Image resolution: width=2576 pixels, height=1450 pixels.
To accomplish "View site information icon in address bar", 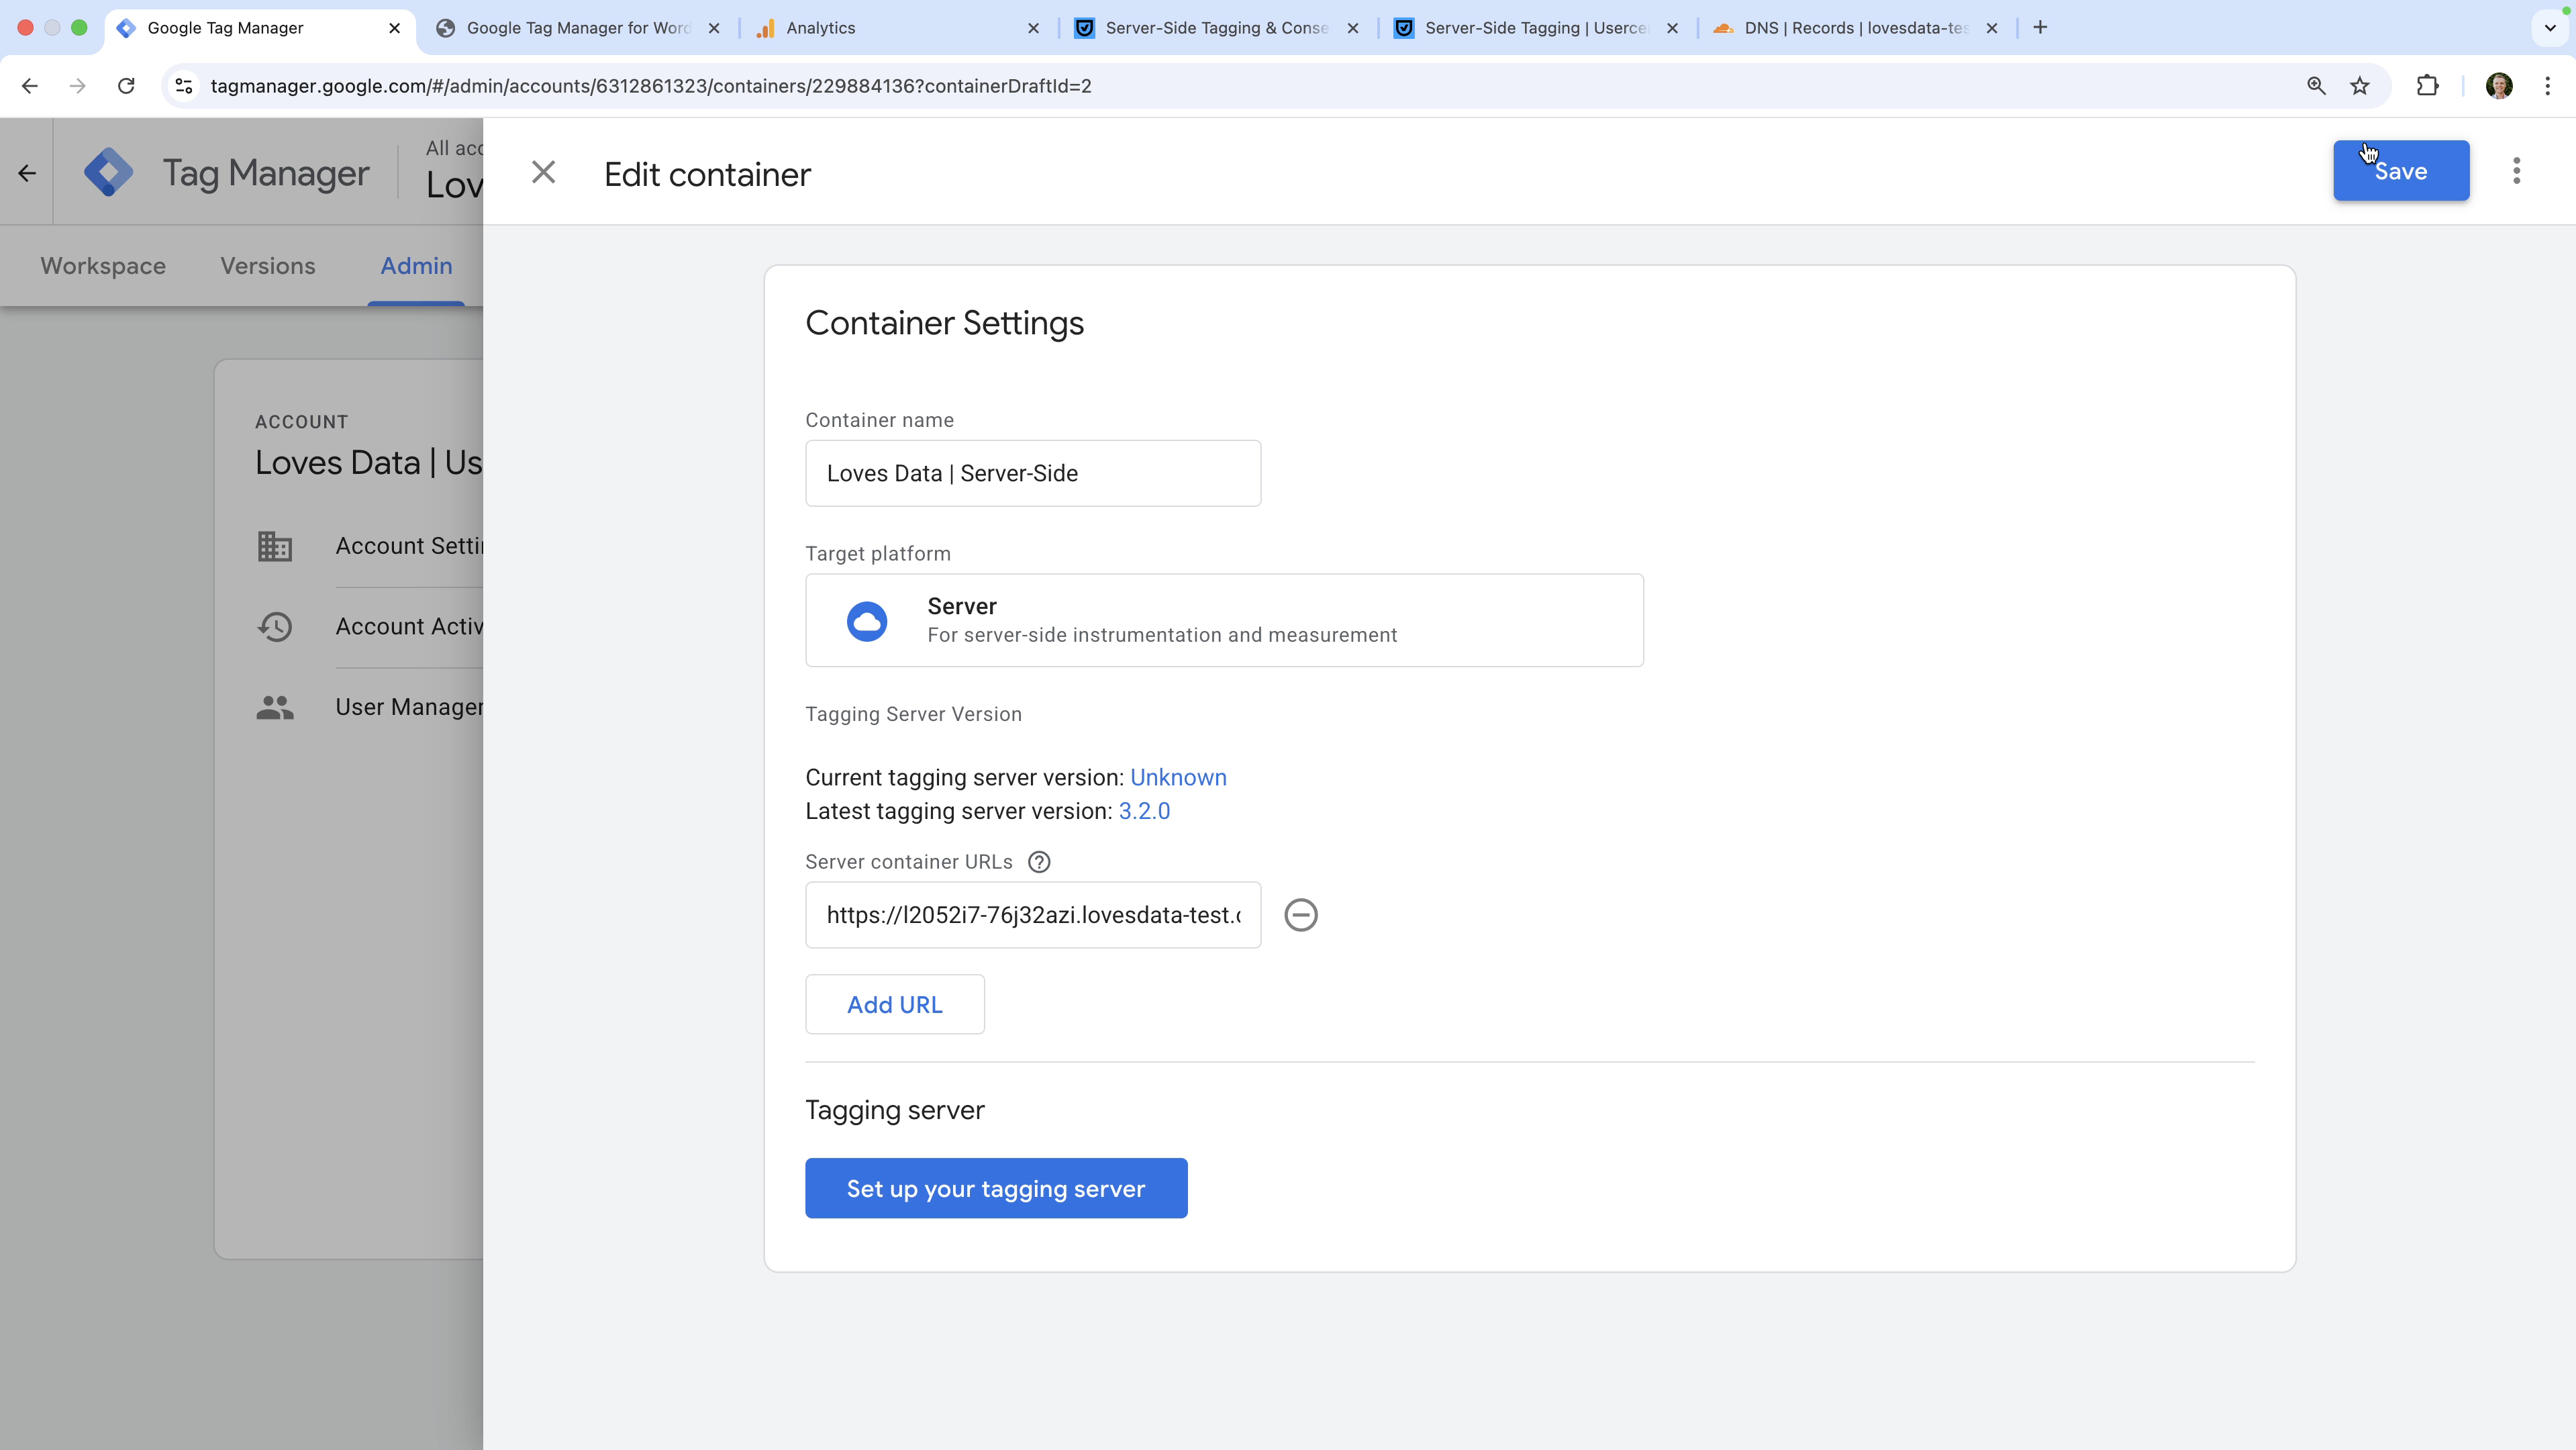I will point(184,86).
